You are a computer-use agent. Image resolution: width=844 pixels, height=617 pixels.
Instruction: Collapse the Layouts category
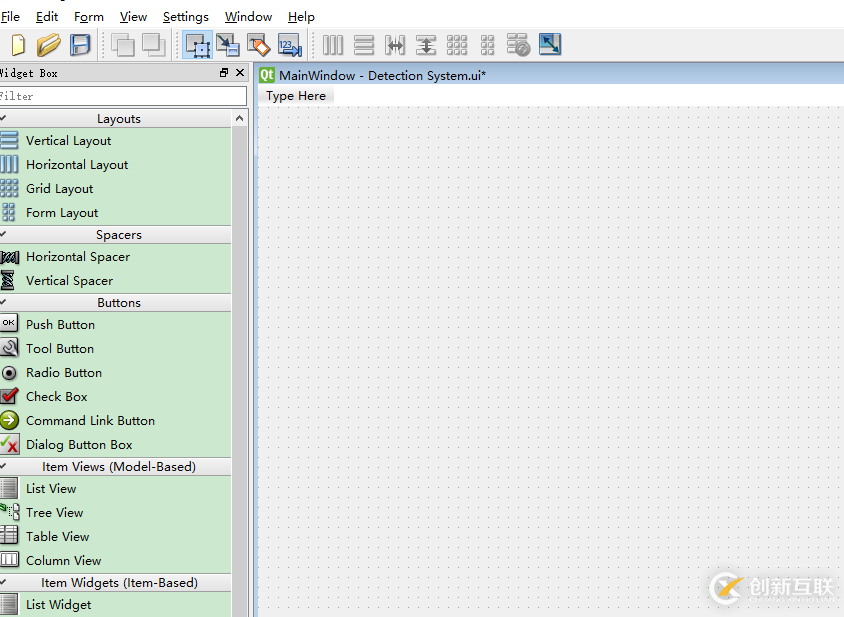point(116,118)
